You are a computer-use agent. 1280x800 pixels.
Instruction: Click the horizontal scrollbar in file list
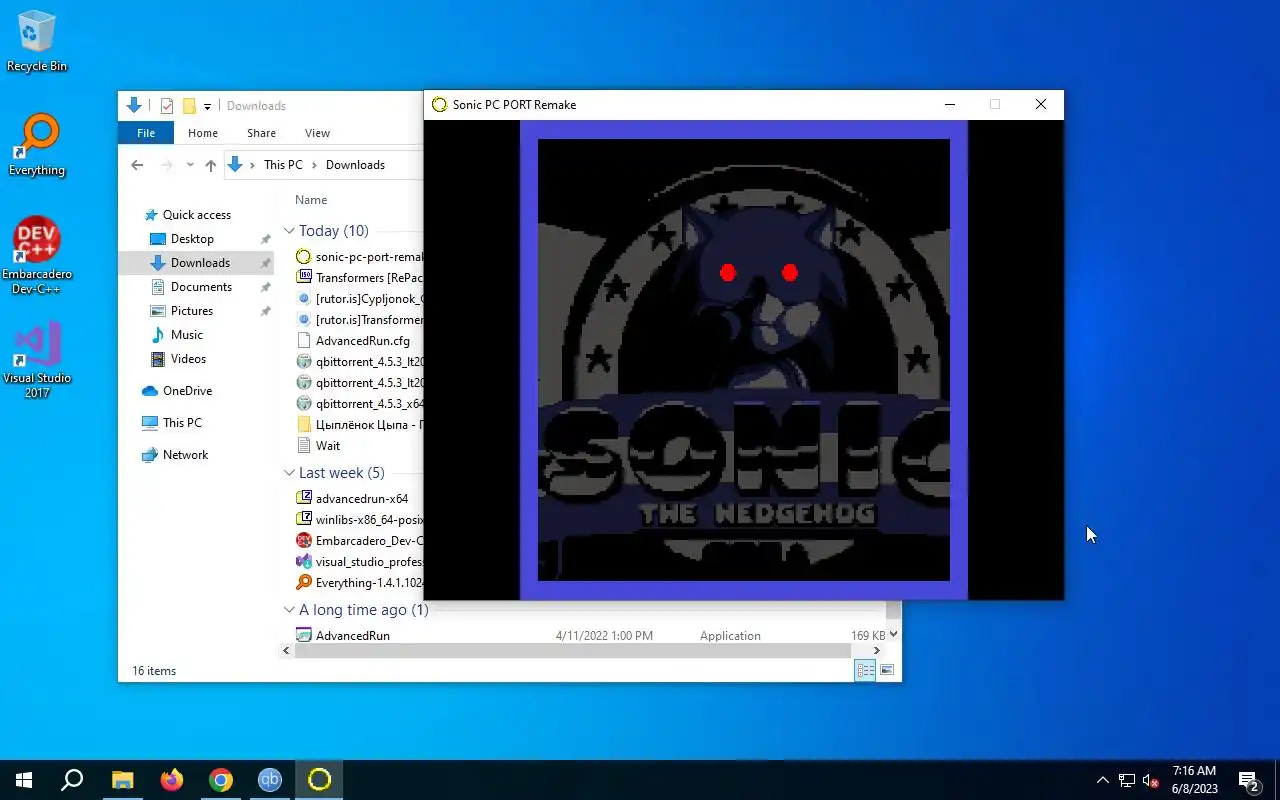[x=572, y=651]
